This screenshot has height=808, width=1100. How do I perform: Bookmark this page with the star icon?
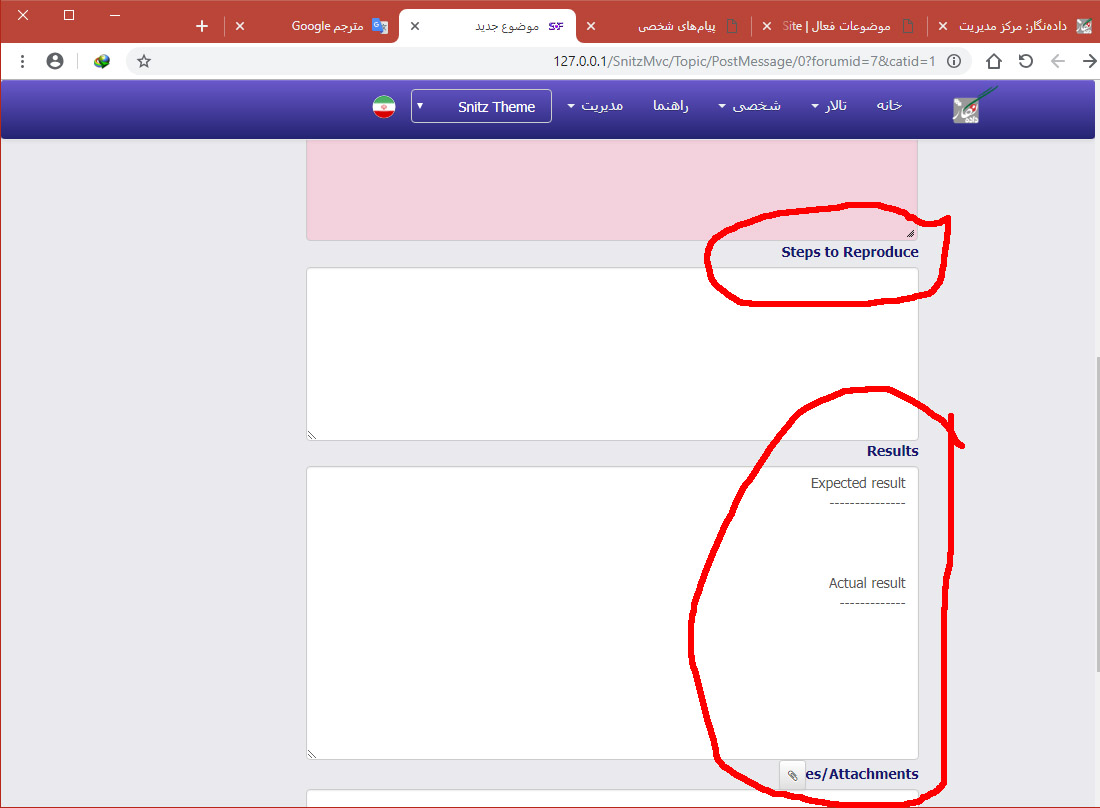144,61
